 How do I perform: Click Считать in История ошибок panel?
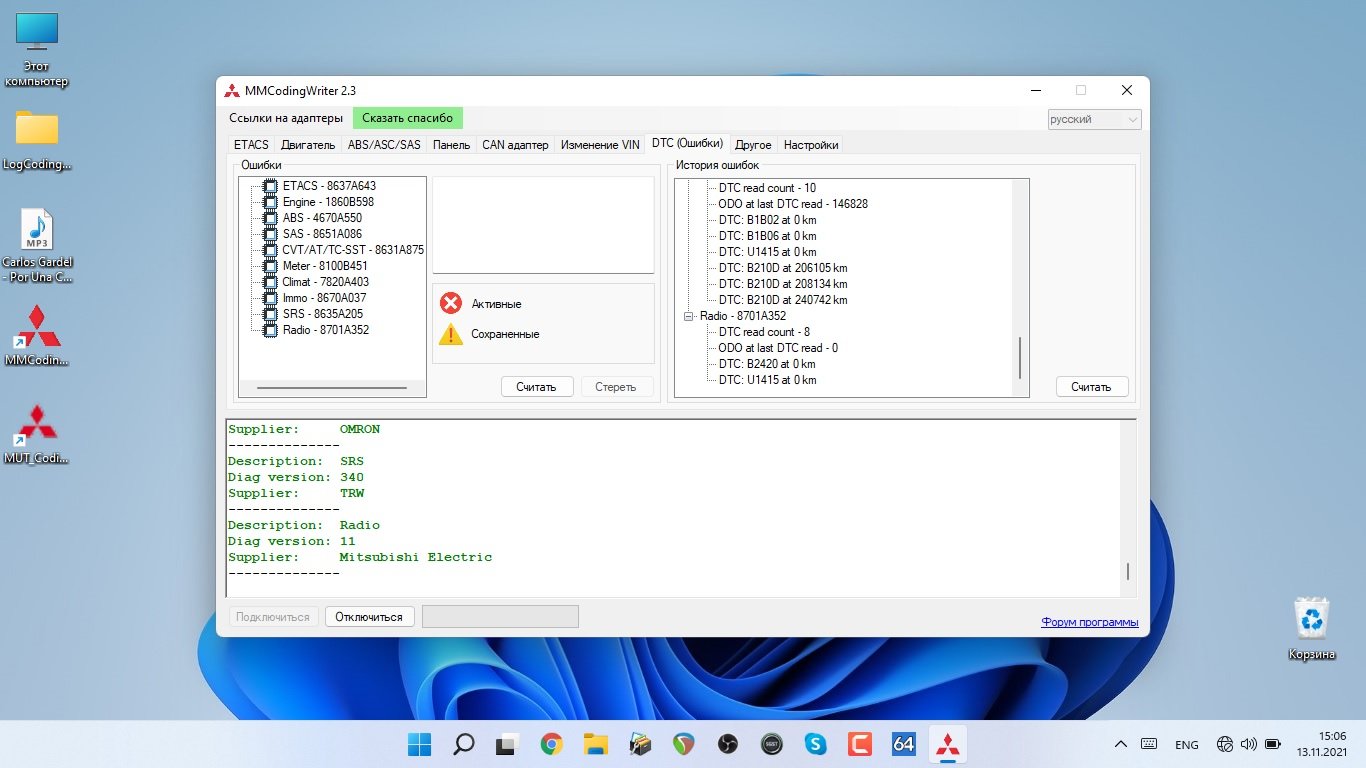[x=1091, y=387]
